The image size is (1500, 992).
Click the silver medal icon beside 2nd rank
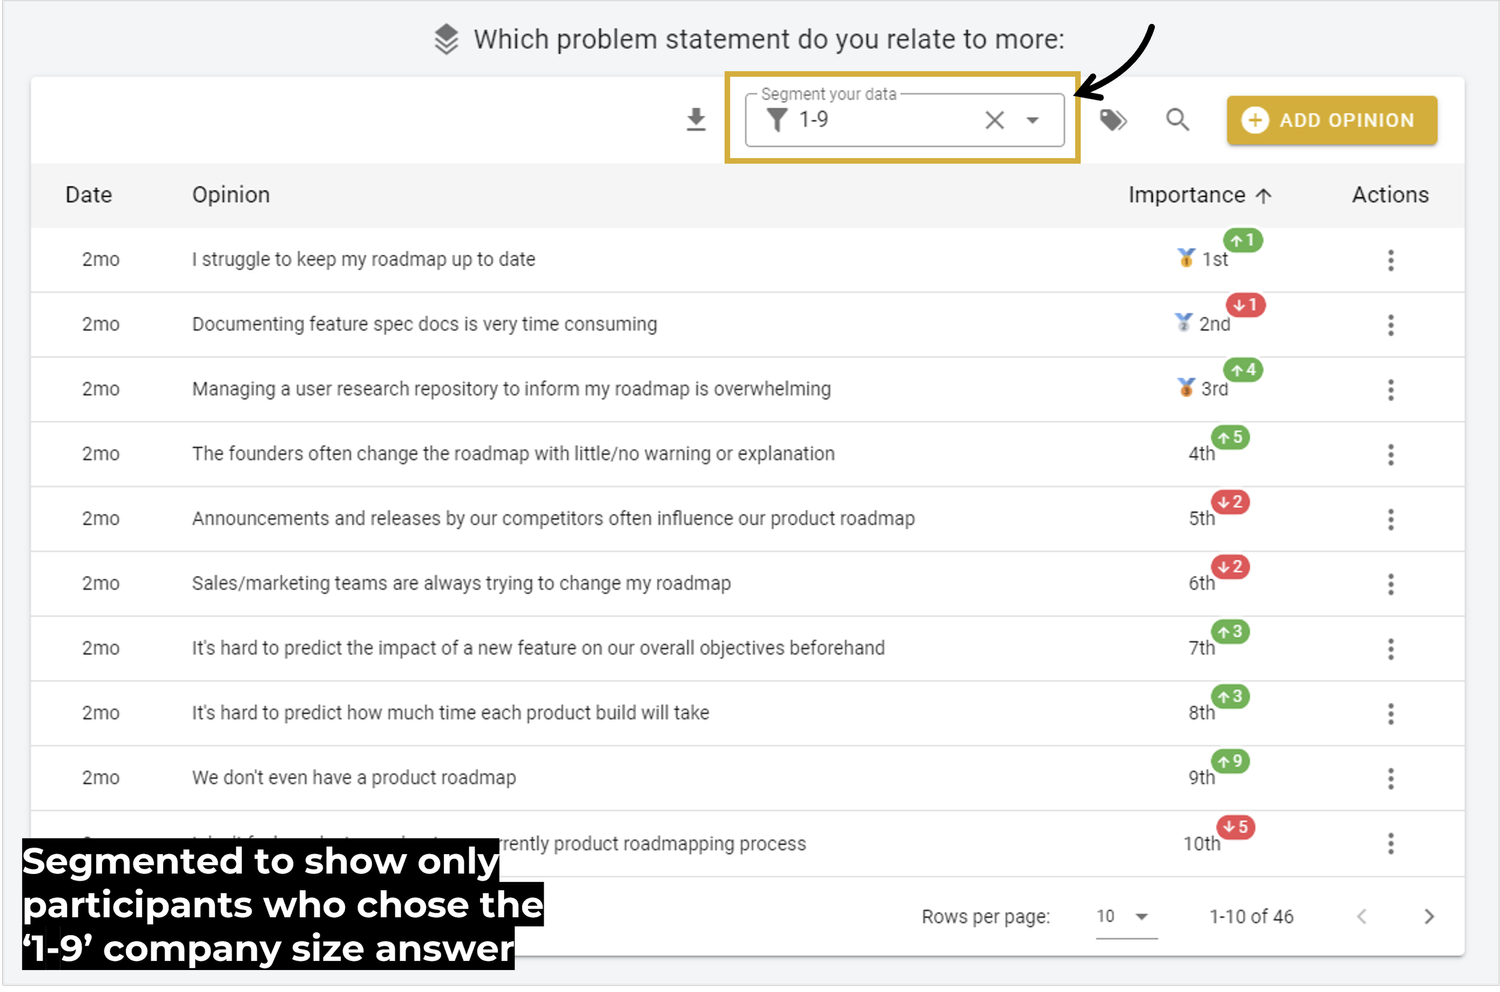[1184, 323]
